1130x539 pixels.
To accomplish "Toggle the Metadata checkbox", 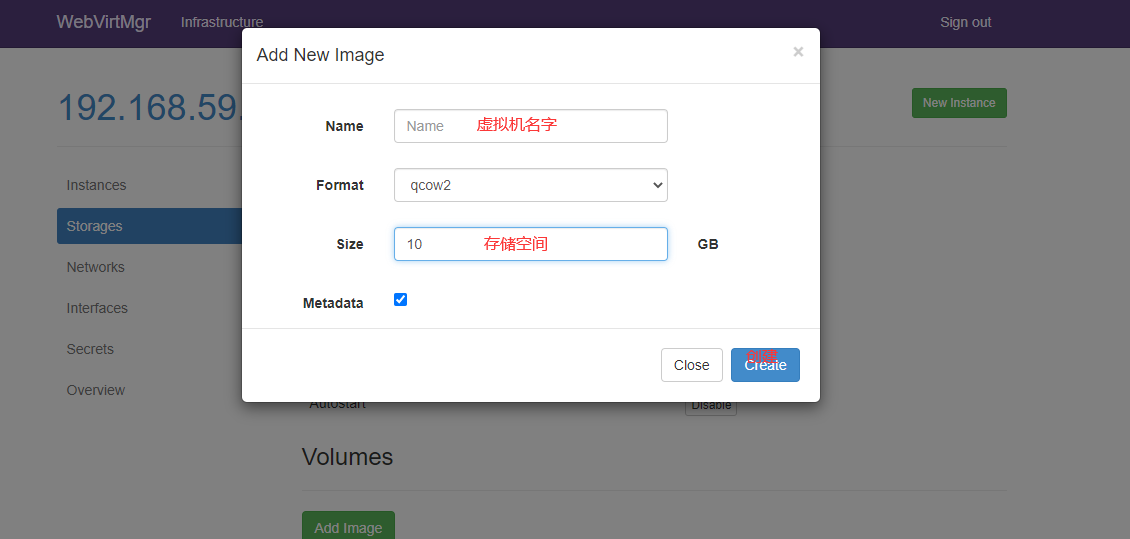I will [x=401, y=300].
